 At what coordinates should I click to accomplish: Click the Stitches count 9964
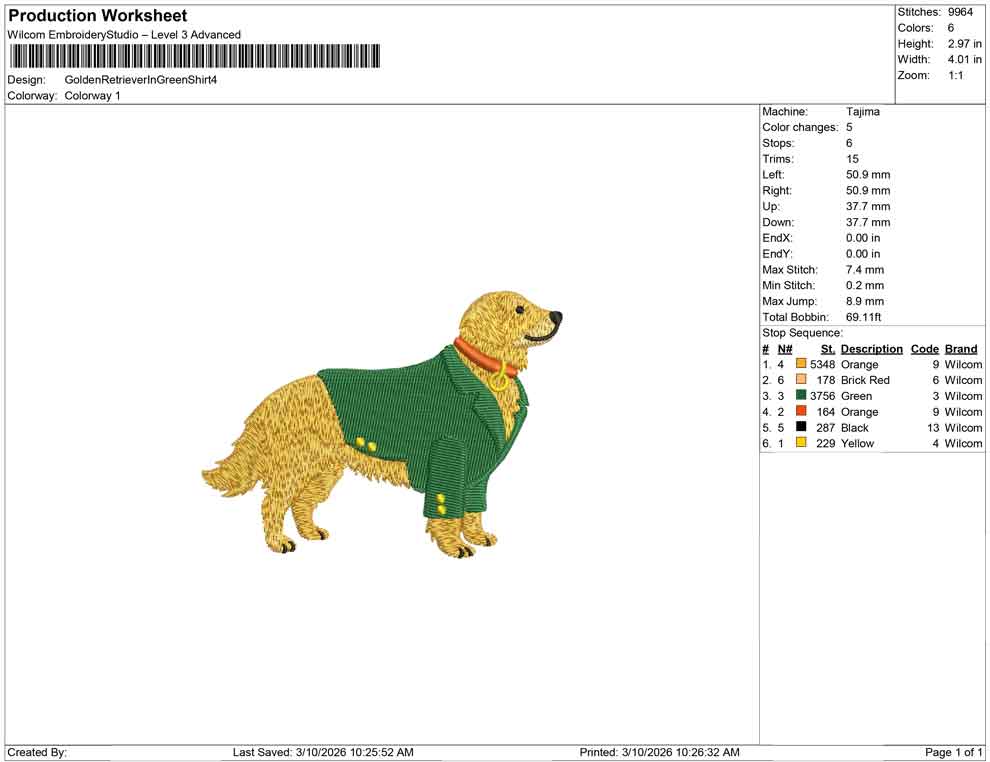[958, 12]
